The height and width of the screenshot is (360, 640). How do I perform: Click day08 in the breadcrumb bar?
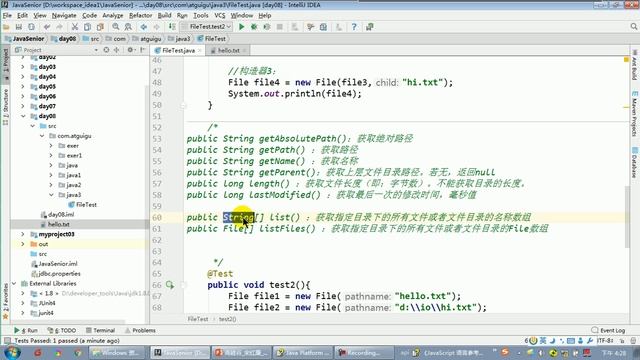point(64,39)
